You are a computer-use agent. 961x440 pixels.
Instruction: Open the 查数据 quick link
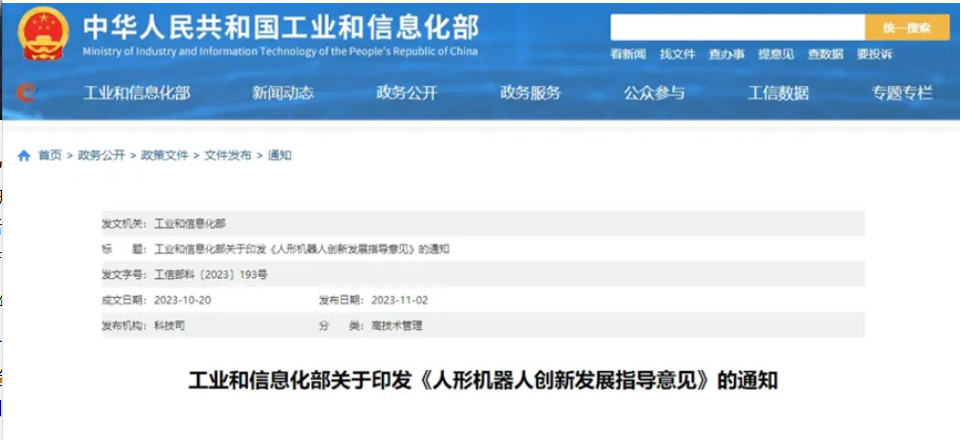pos(825,55)
